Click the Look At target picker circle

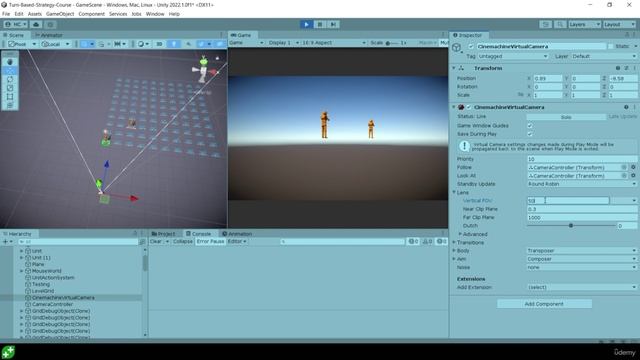pos(624,176)
